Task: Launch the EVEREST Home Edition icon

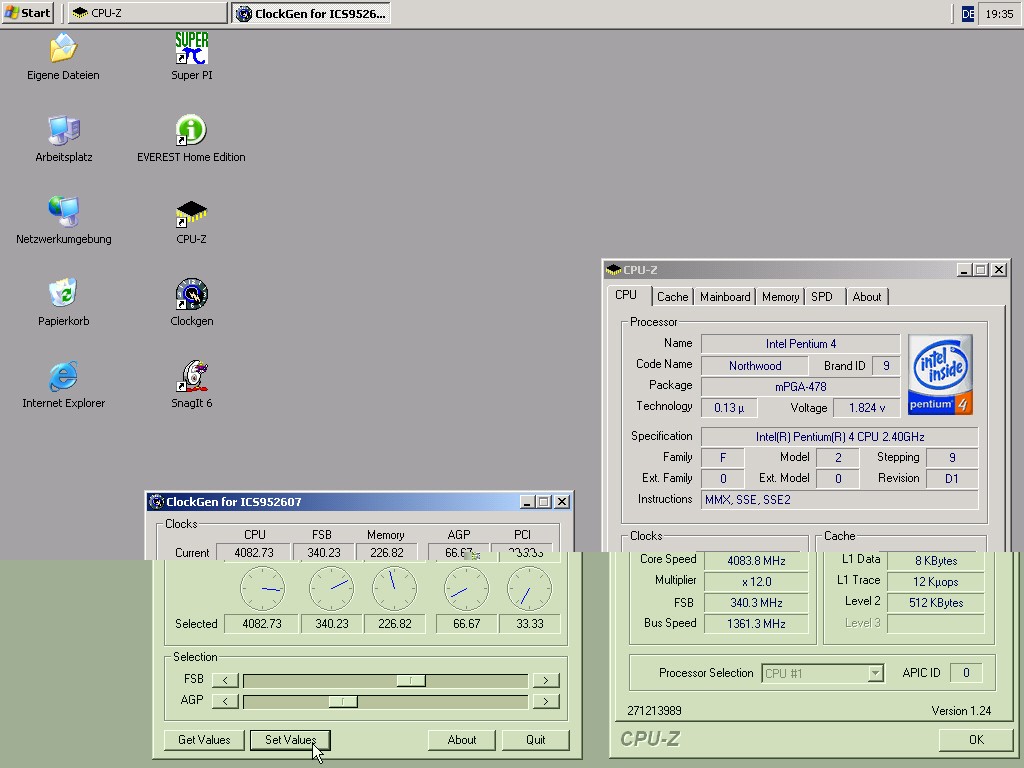Action: coord(191,131)
